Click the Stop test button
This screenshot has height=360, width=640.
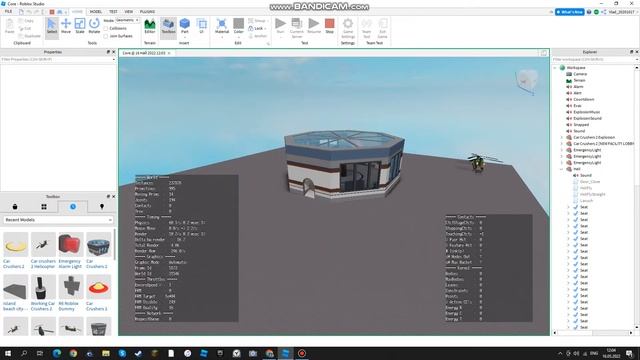[x=329, y=26]
